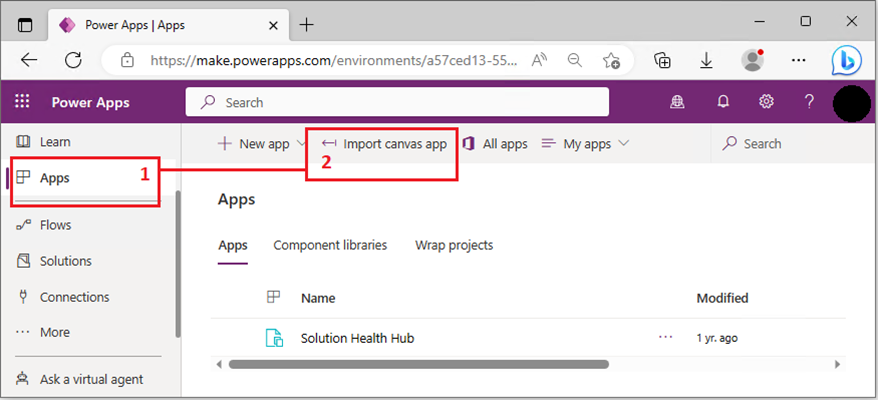Toggle read aloud icon in address bar
This screenshot has width=878, height=400.
539,60
